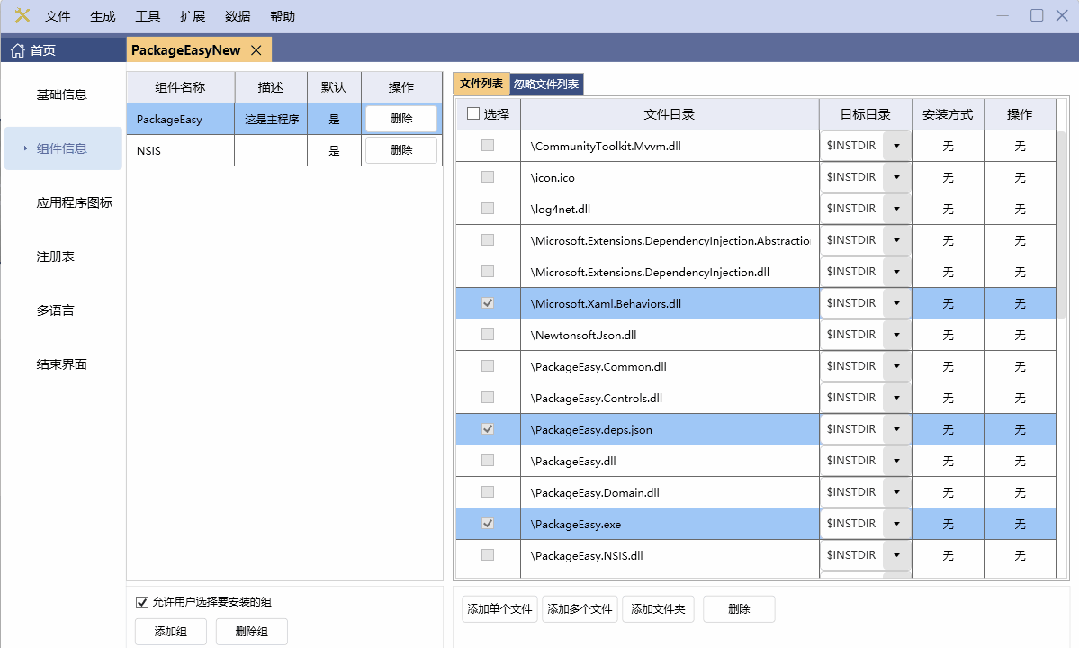This screenshot has width=1079, height=648.
Task: Open target directory dropdown for Newtonsoft.Json.dll
Action: (897, 334)
